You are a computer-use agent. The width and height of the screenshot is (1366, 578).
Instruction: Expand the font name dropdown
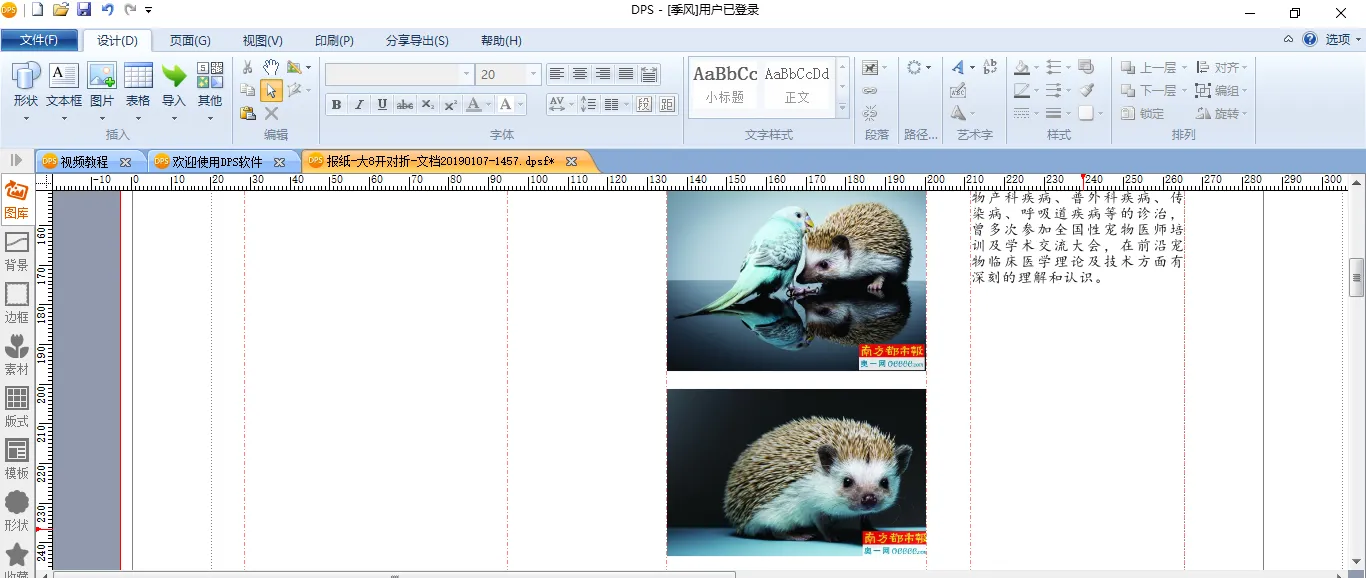(x=466, y=75)
